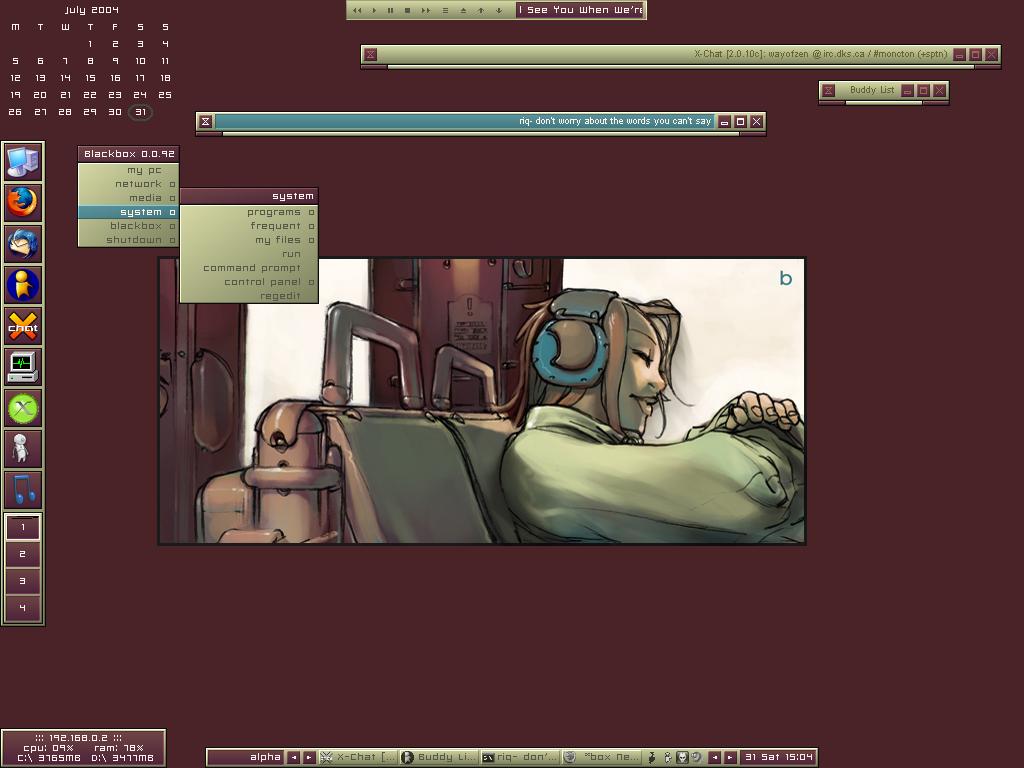Click the first system tray icon

(651, 758)
